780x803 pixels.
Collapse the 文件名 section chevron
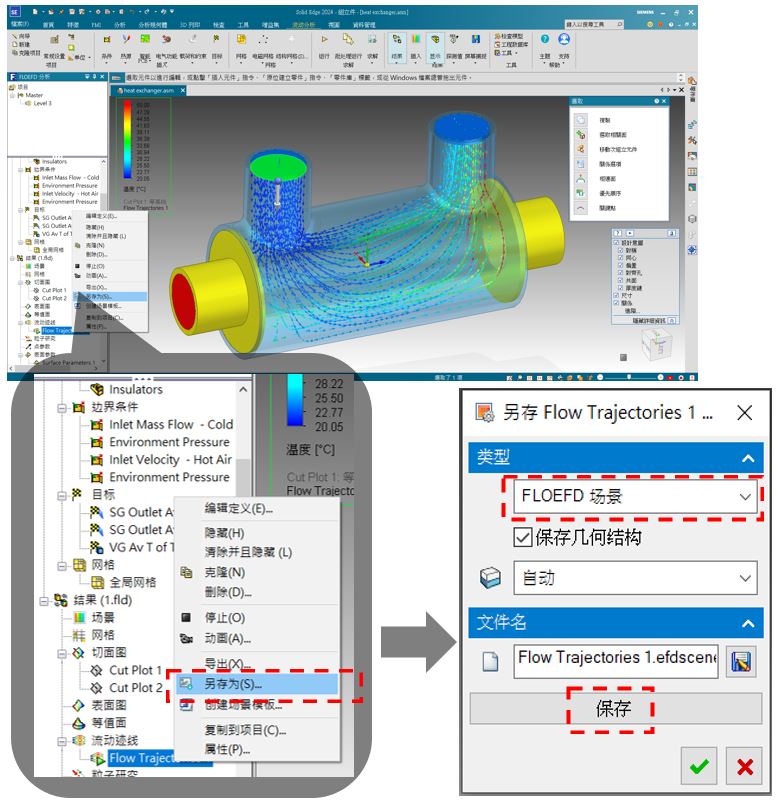point(748,623)
